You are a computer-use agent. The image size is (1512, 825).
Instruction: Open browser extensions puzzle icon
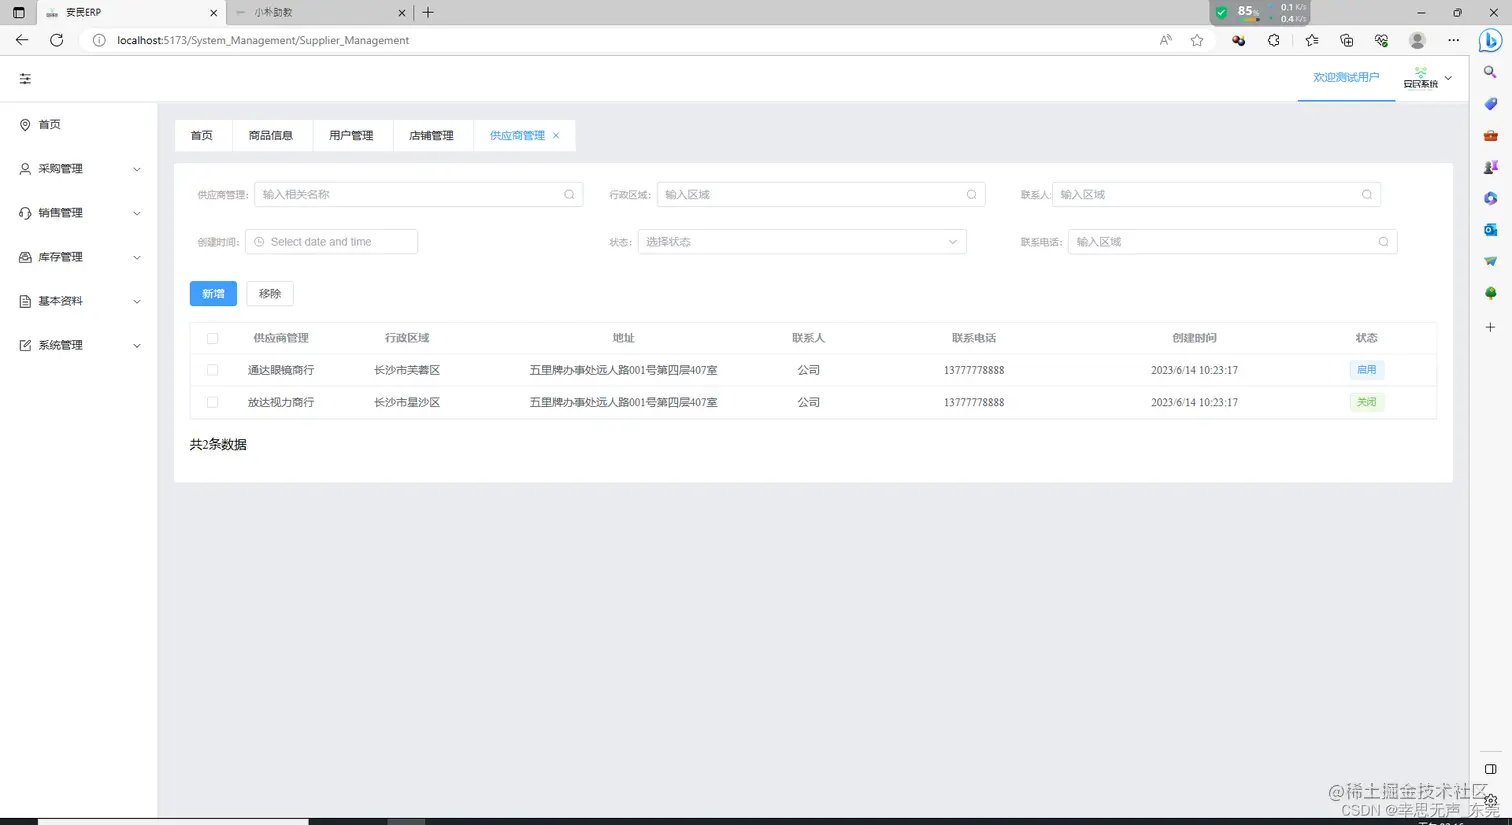tap(1273, 40)
